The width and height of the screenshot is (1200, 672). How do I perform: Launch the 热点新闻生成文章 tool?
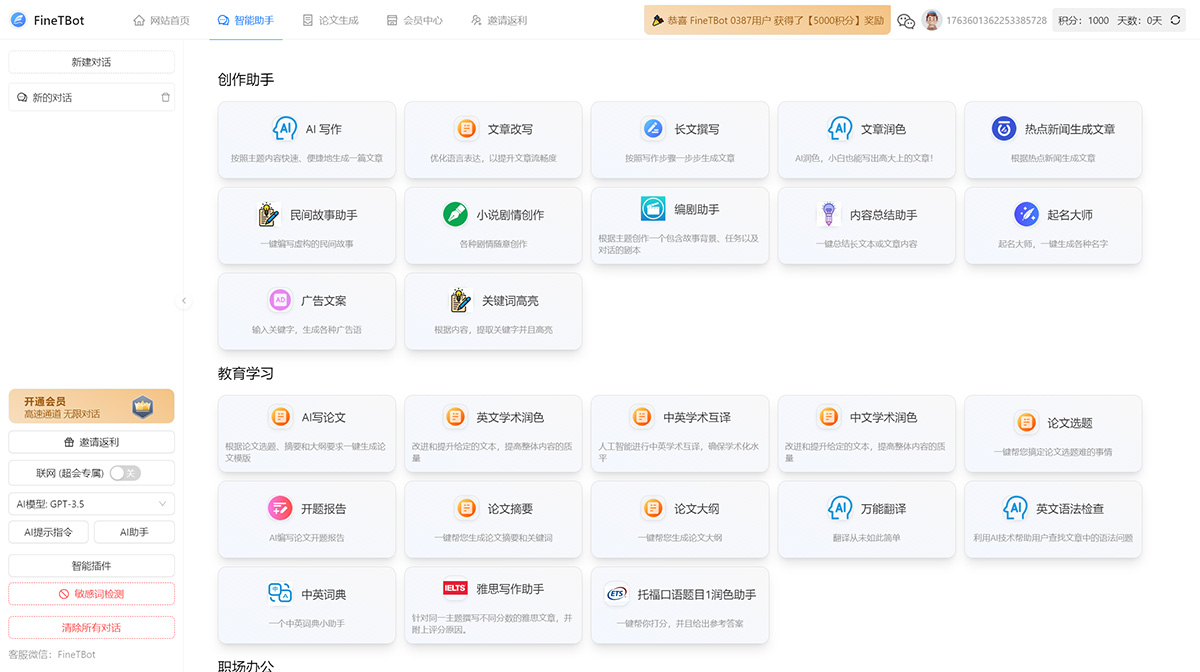click(x=1053, y=139)
